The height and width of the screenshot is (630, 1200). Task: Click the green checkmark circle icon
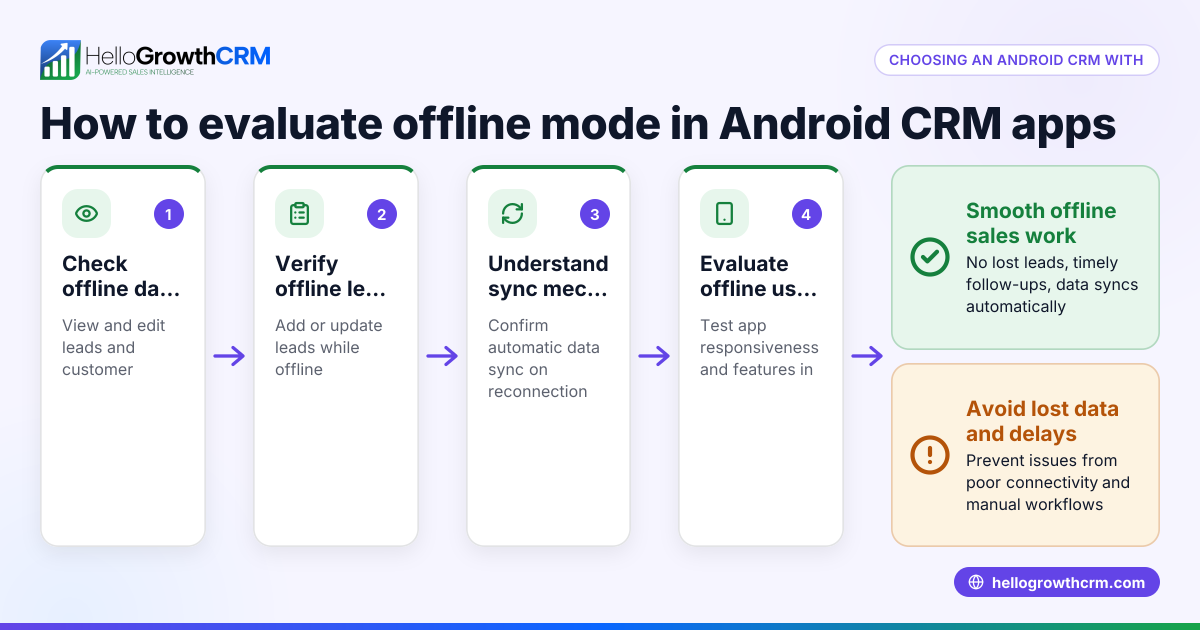click(x=930, y=257)
